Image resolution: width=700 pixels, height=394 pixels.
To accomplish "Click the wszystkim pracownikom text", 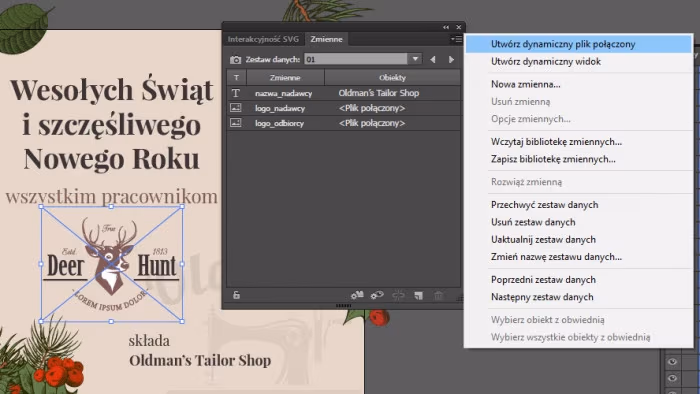I will (x=112, y=196).
